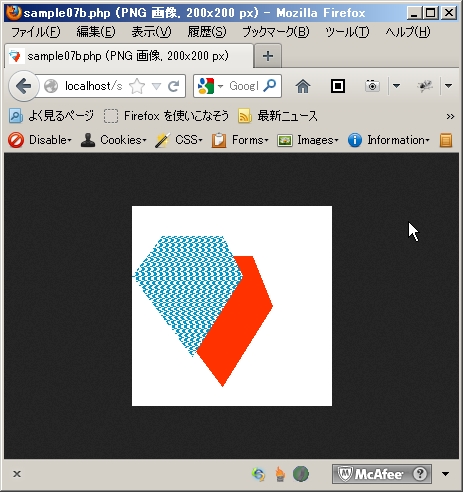This screenshot has height=492, width=463.
Task: Open a new tab with plus button
Action: (268, 56)
